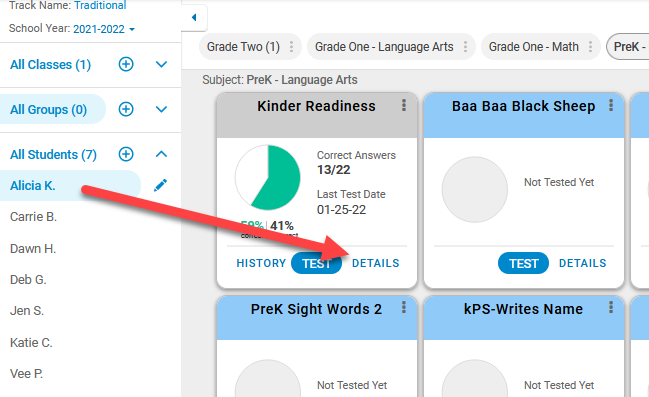Add a new group with plus icon
Image resolution: width=649 pixels, height=397 pixels.
(x=126, y=109)
